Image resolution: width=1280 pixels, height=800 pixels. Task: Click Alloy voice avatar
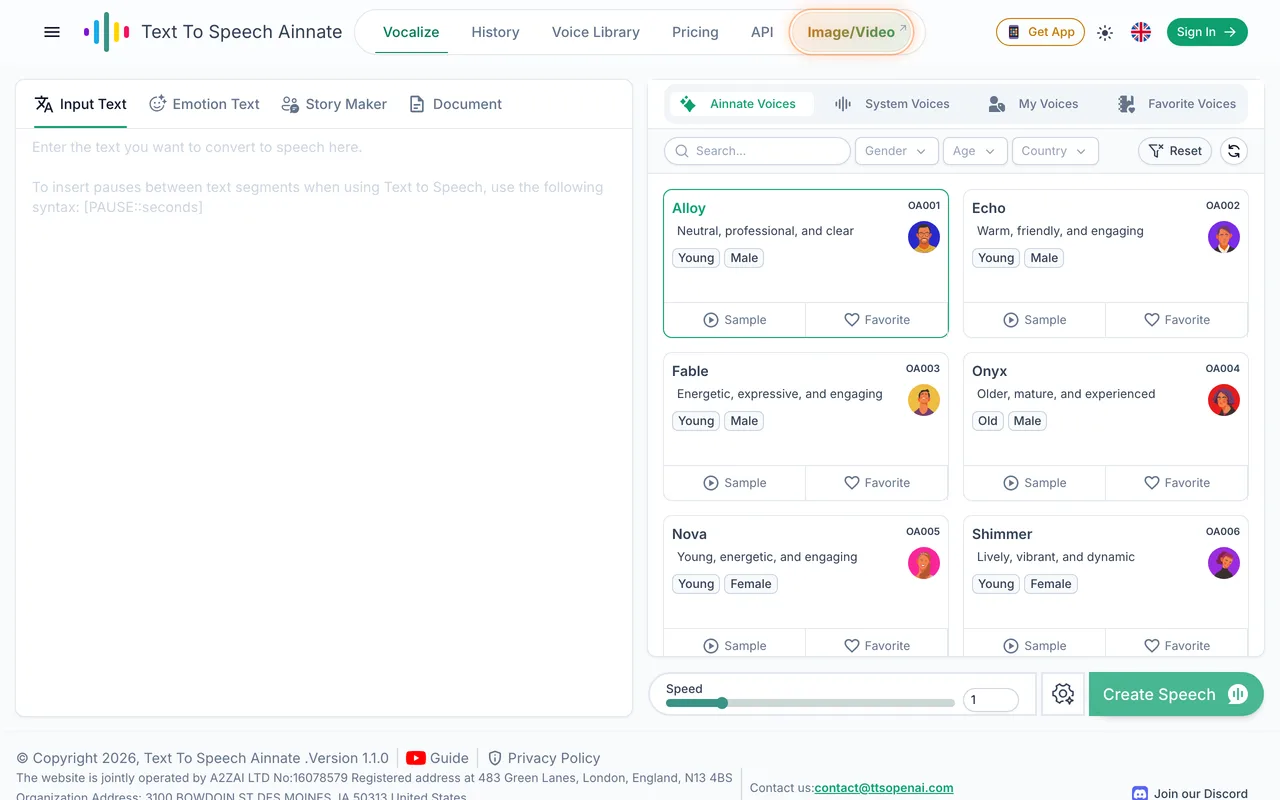(924, 237)
